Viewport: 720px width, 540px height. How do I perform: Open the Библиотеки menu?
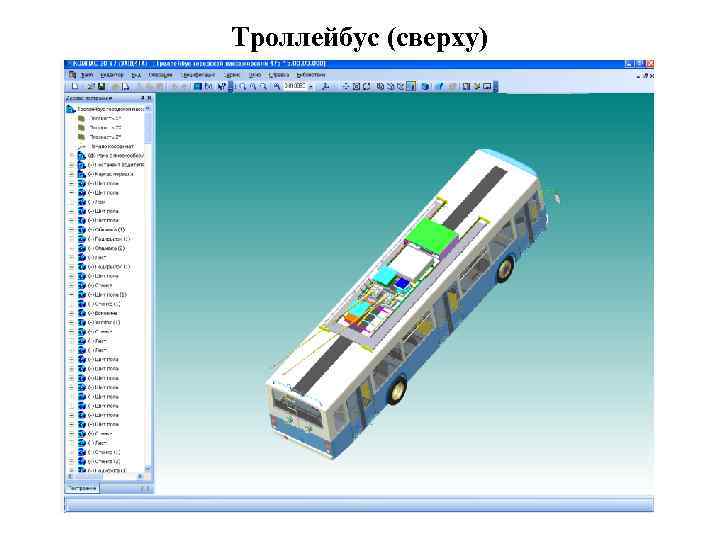[x=311, y=75]
